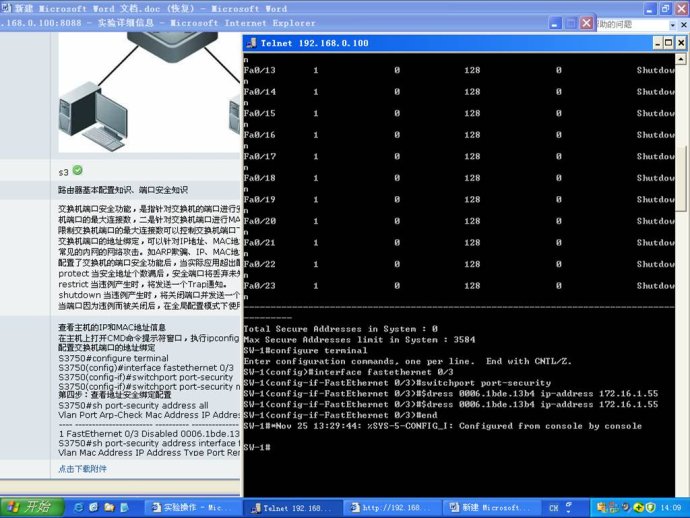Switch to 新建 Microsoft Word taskbar button
Screen dimensions: 690x518
[491, 508]
